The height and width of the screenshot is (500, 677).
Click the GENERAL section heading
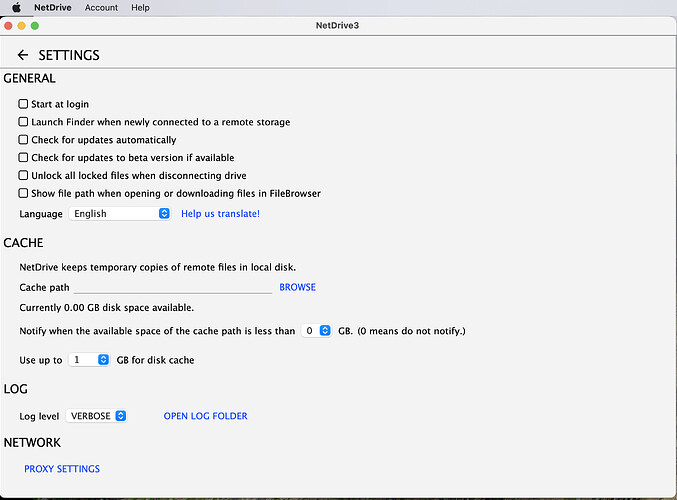[29, 78]
